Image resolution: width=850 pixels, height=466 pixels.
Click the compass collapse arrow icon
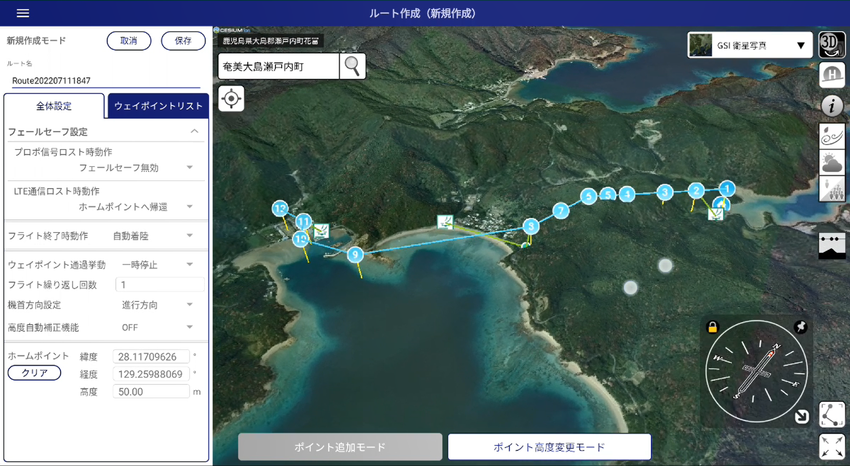click(x=801, y=417)
